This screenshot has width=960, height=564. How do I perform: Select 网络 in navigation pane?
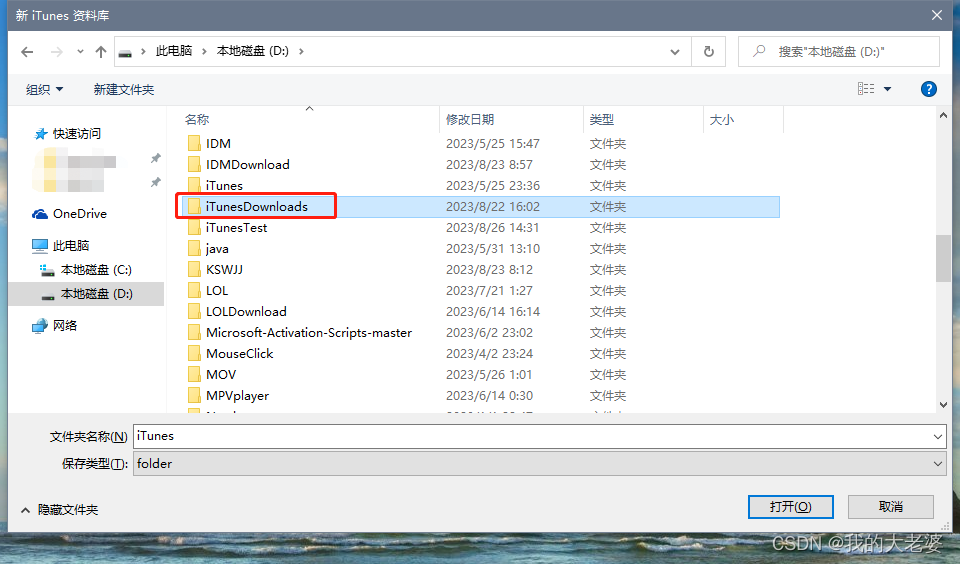pyautogui.click(x=65, y=325)
